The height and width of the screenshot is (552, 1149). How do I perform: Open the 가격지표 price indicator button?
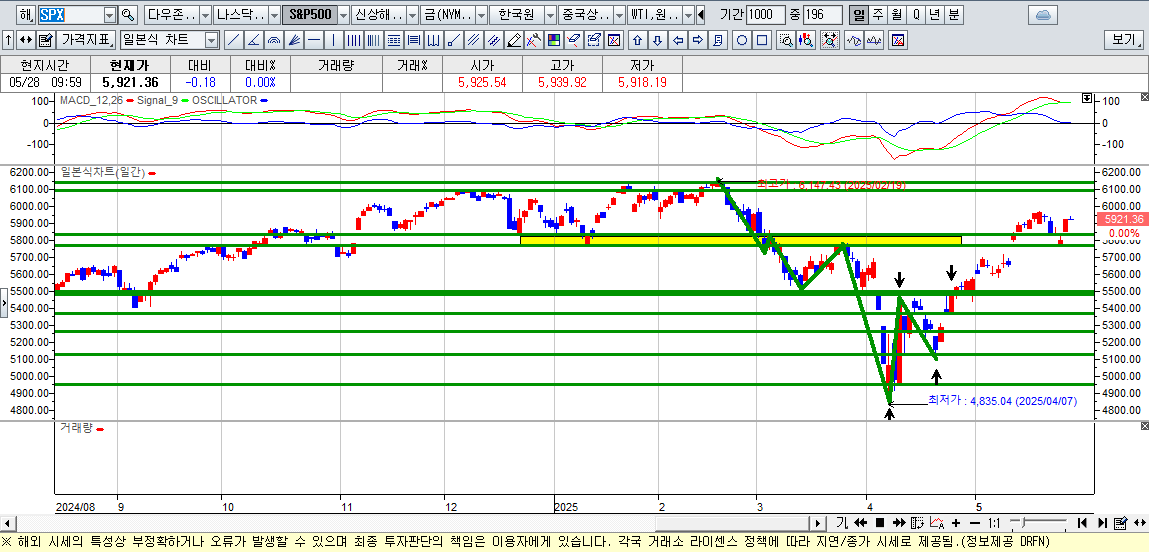86,40
